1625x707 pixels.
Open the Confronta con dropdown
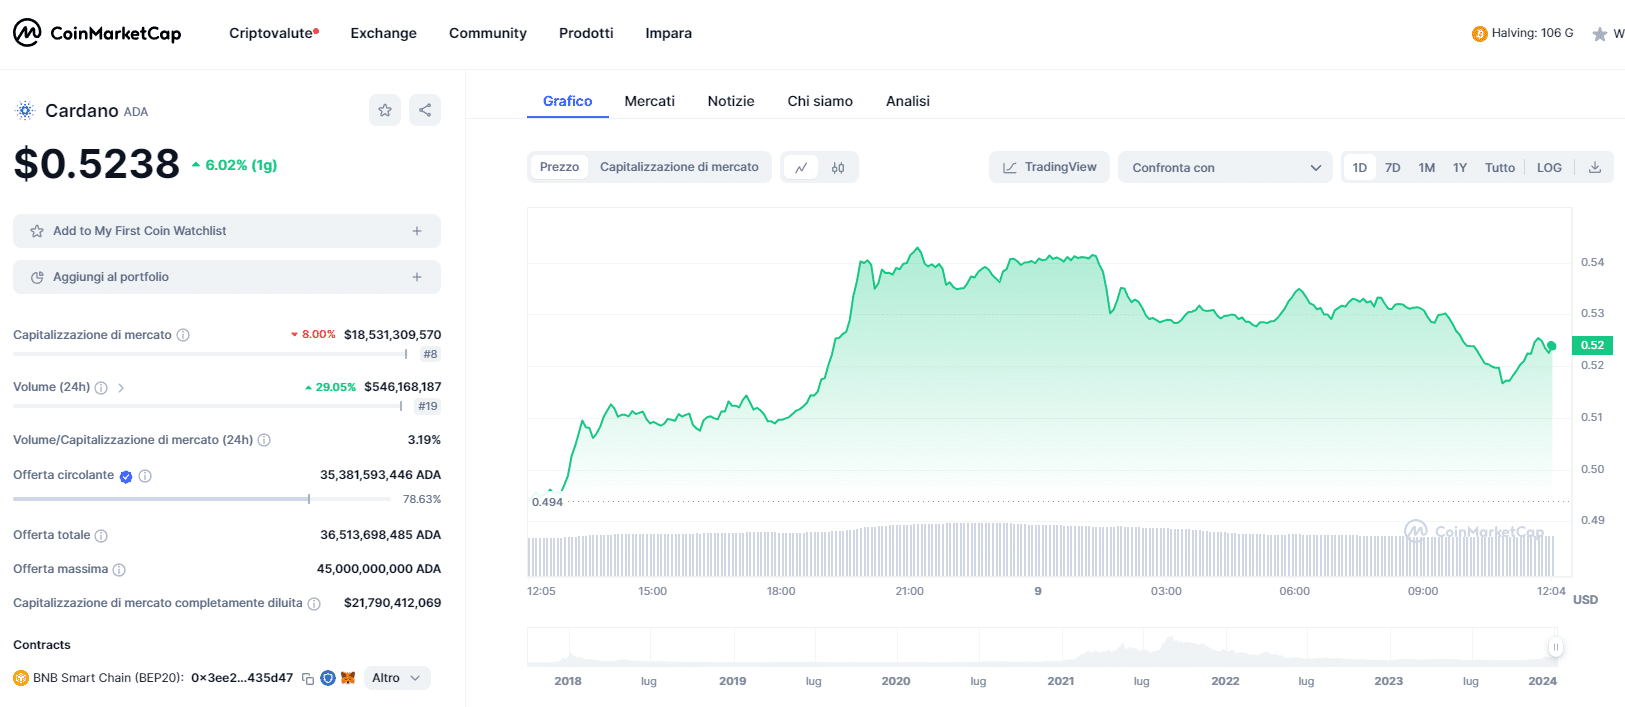[x=1225, y=168]
